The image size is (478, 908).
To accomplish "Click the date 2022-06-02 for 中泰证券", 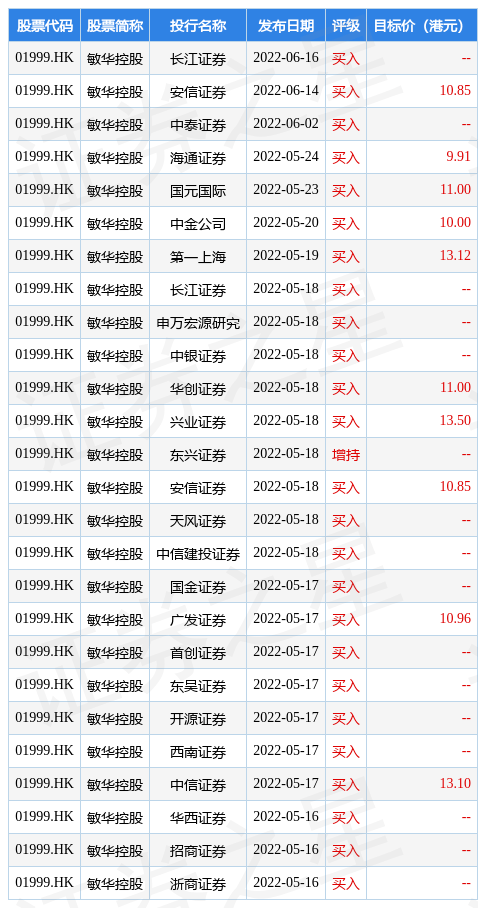I will 286,124.
